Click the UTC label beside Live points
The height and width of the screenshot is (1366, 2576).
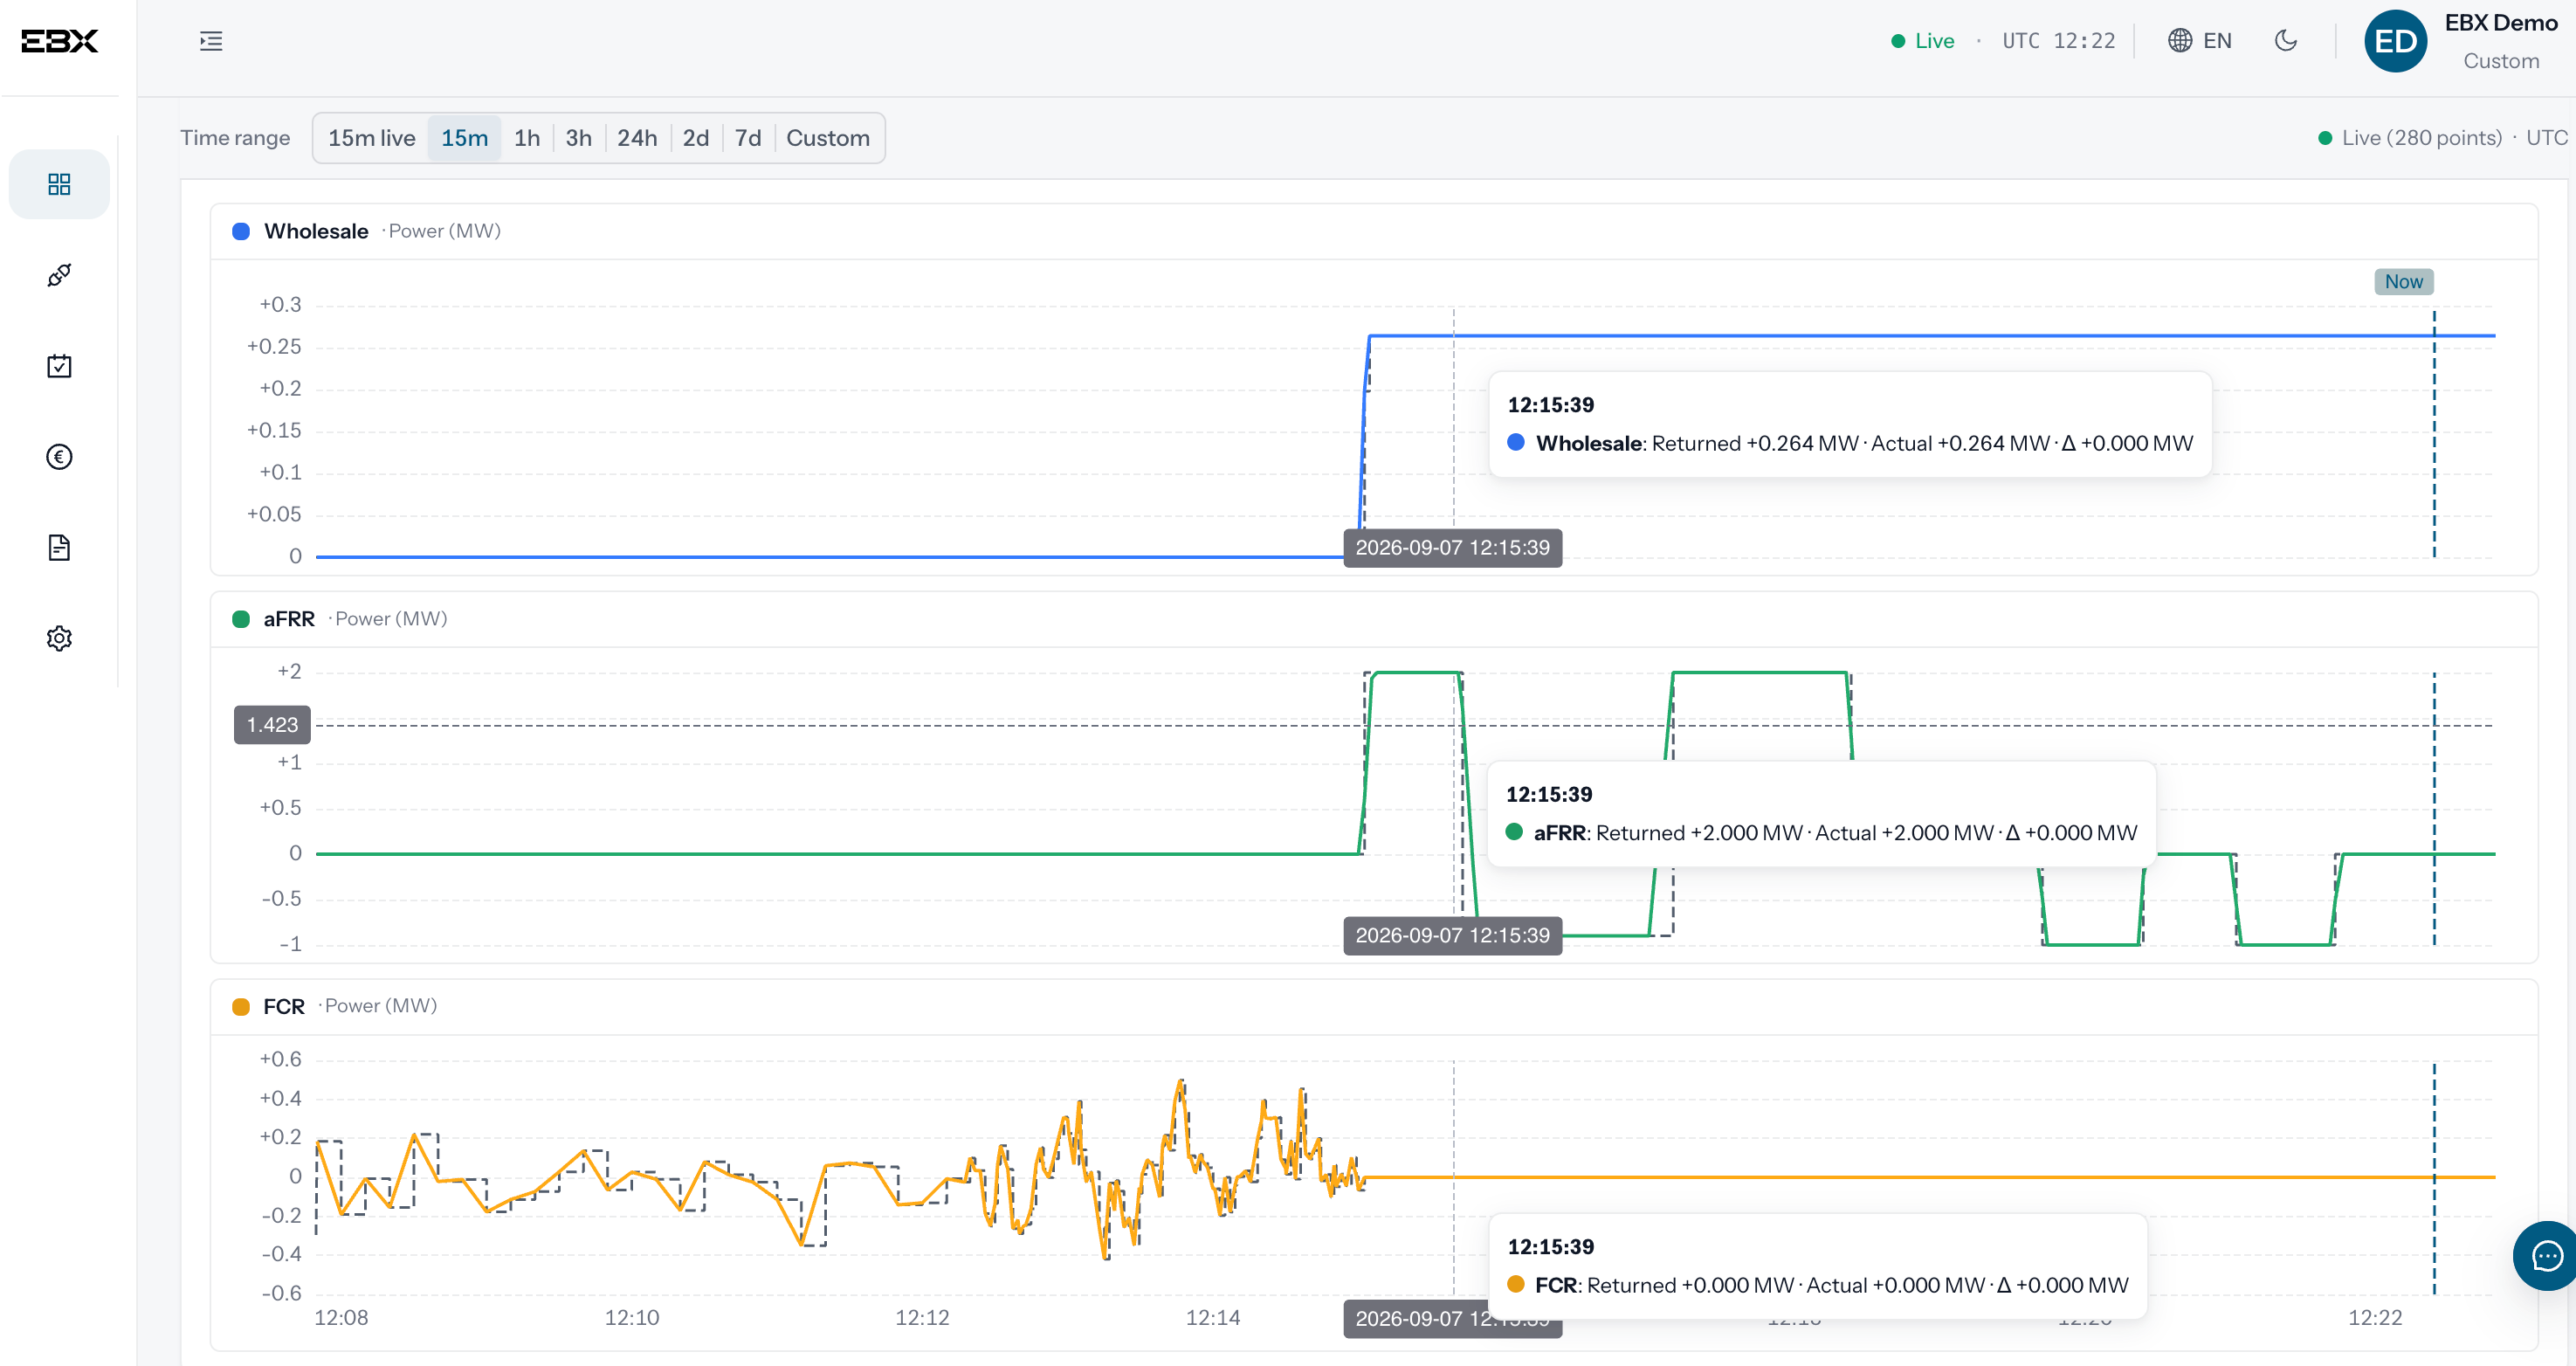(2546, 138)
